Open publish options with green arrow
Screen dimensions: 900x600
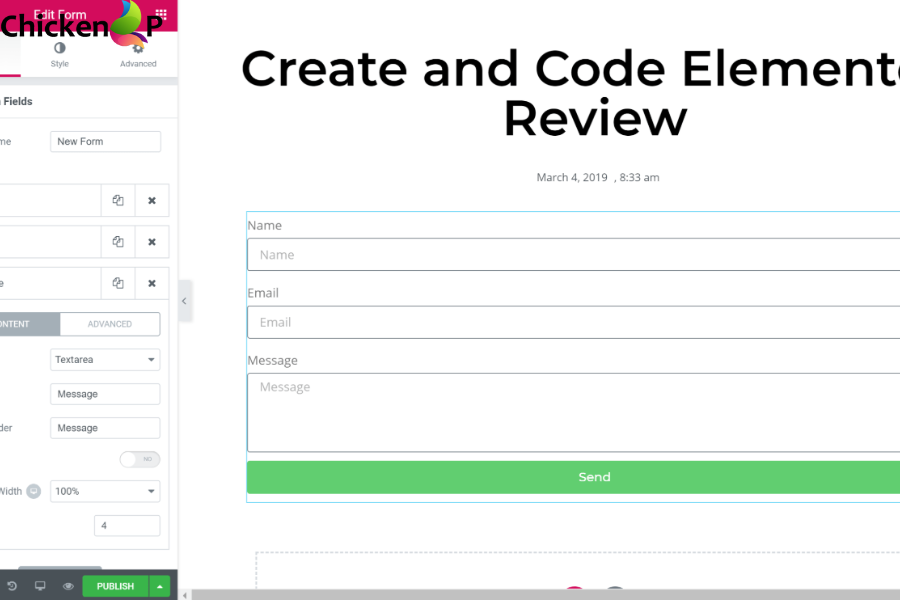point(158,586)
